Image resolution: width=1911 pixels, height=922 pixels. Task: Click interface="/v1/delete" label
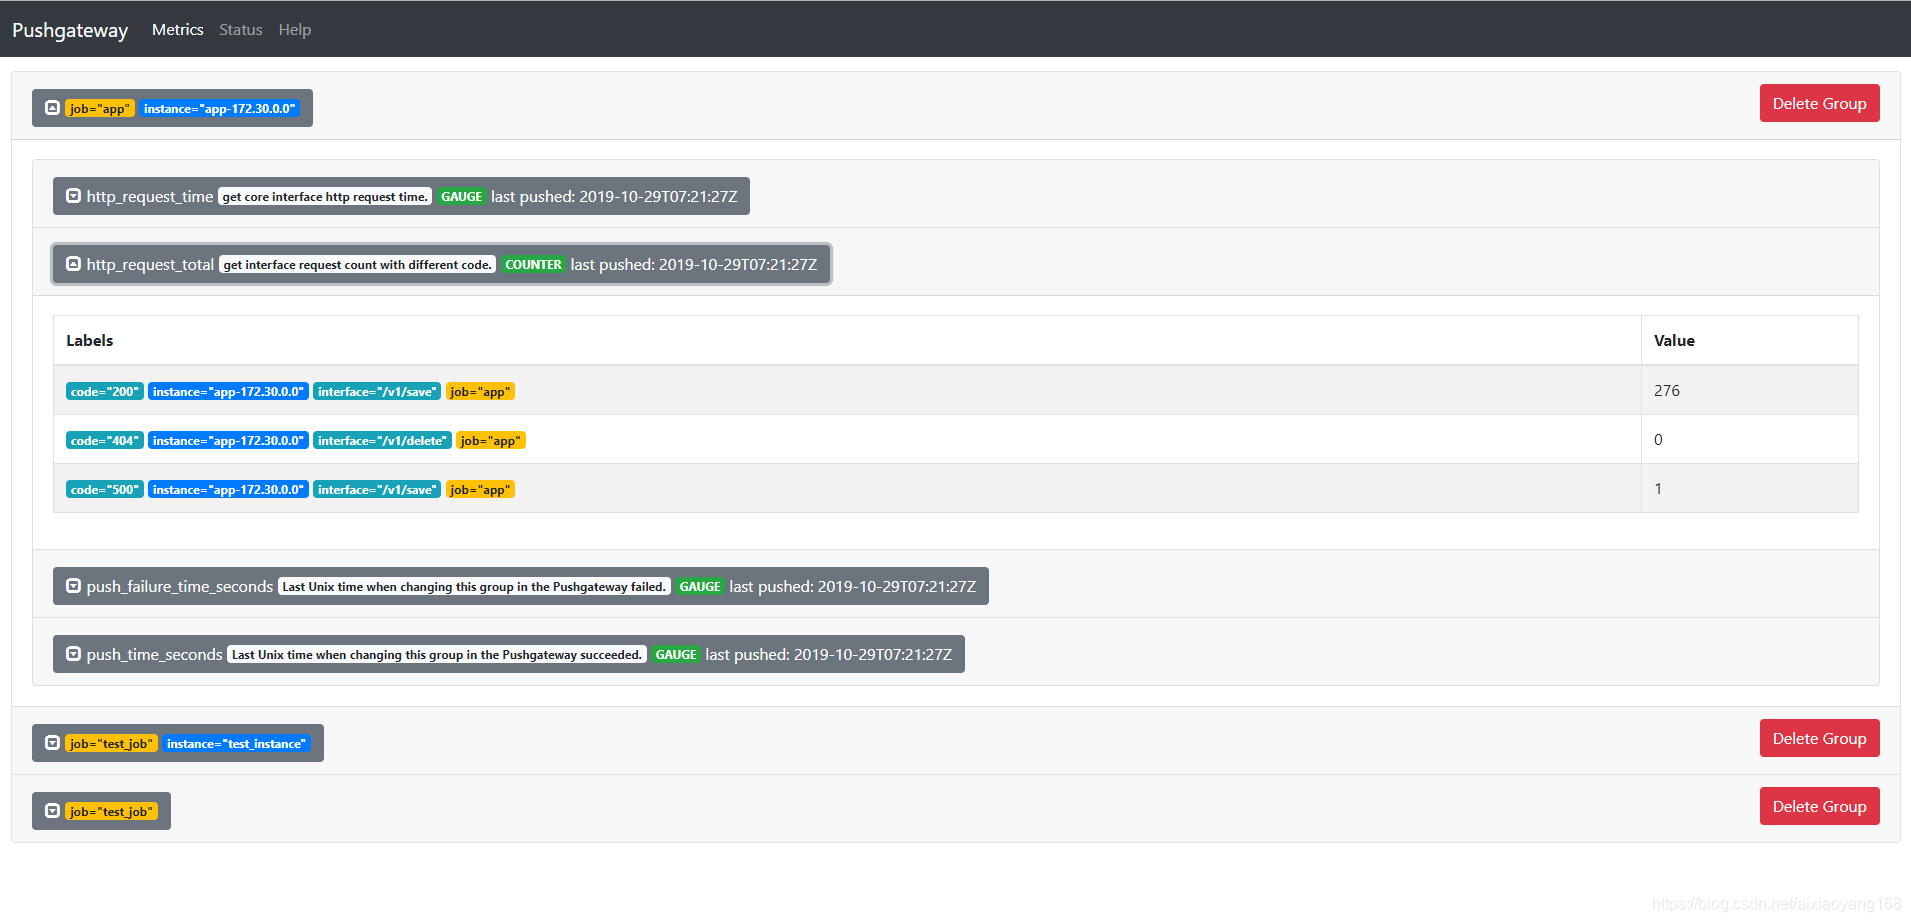382,441
